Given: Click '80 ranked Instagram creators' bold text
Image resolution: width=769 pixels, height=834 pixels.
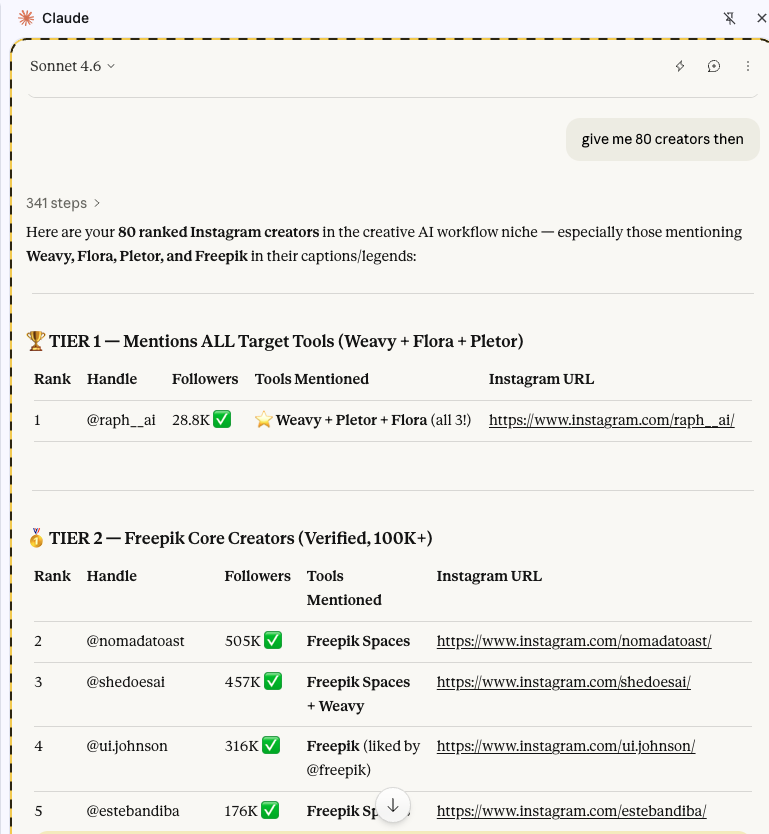Looking at the screenshot, I should [219, 232].
